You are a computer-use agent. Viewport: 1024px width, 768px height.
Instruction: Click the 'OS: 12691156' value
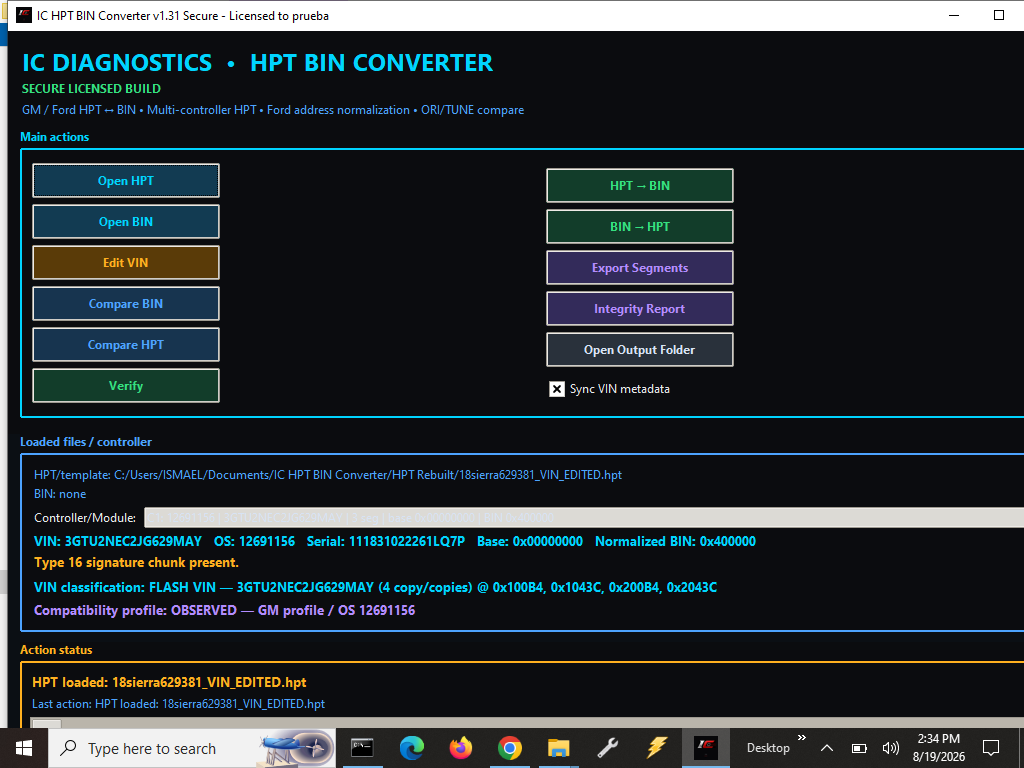pos(254,541)
